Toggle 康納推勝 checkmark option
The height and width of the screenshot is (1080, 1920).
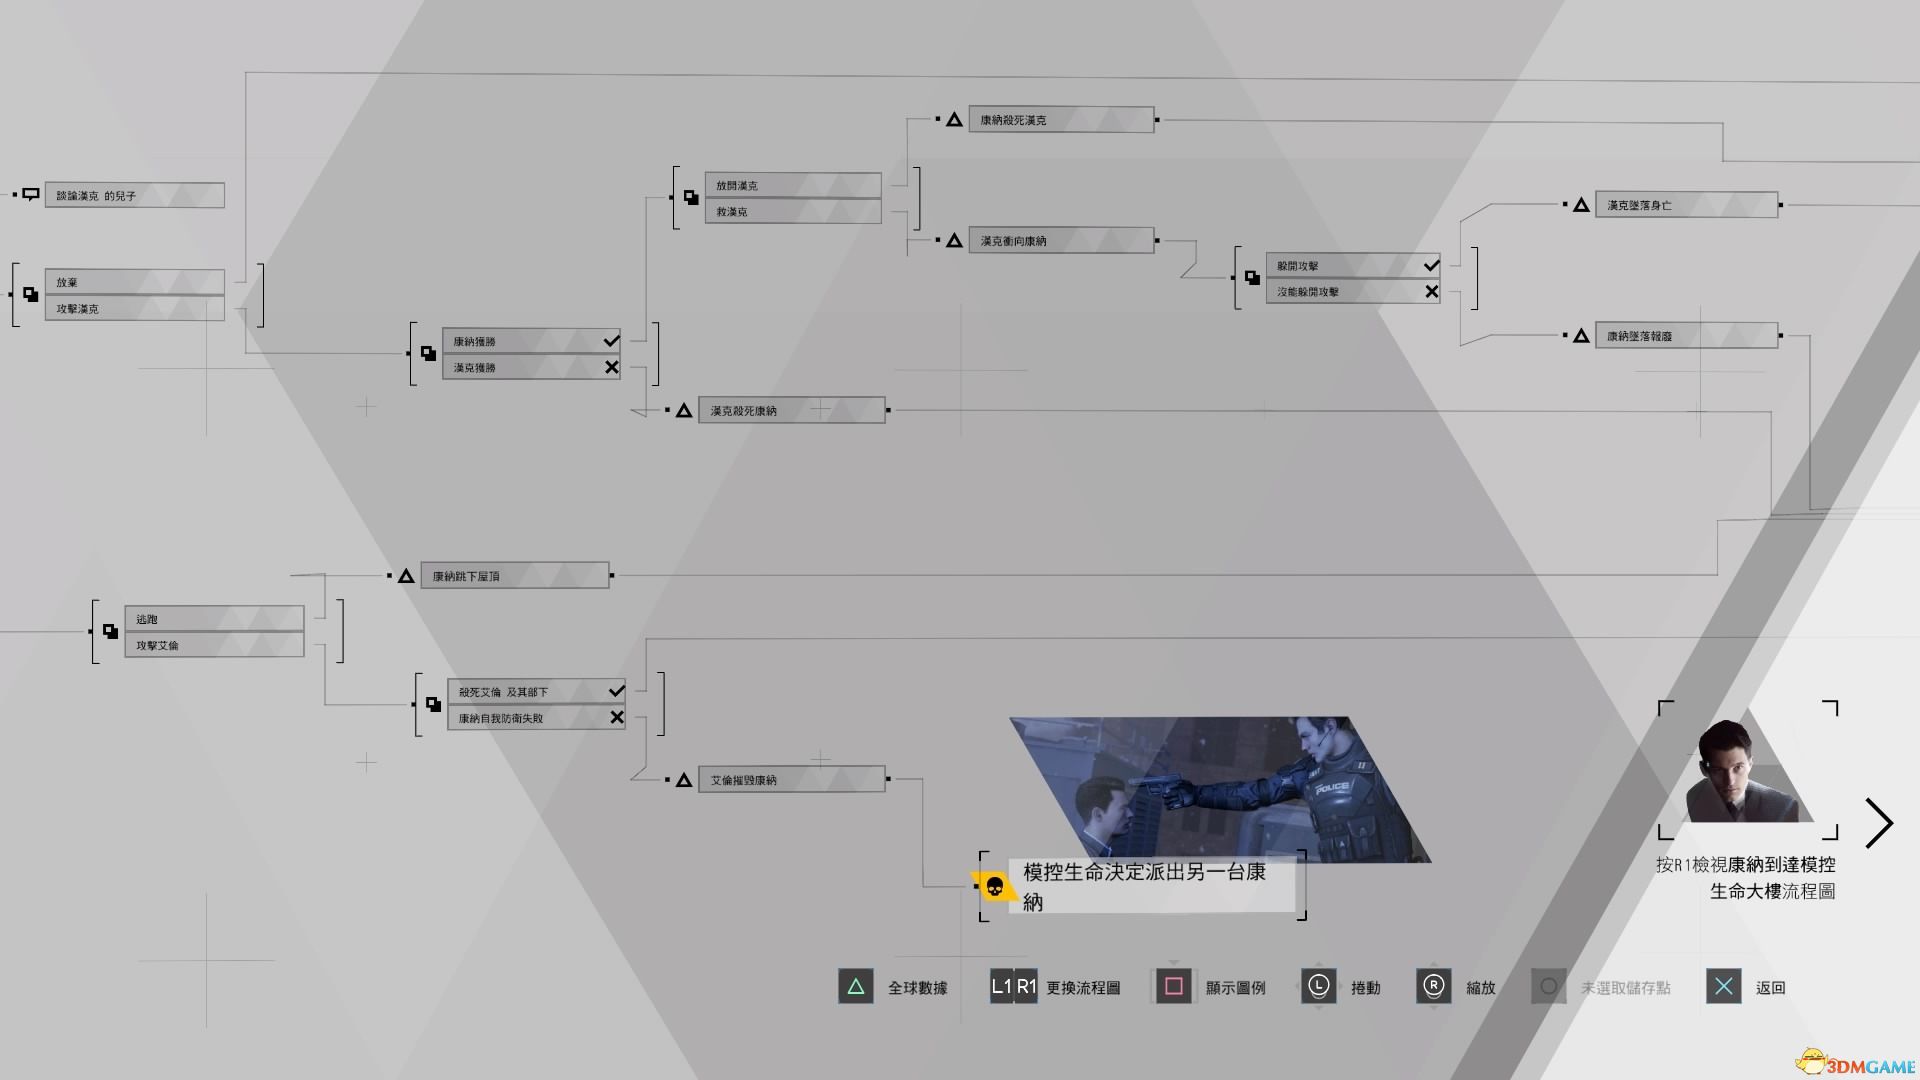pos(609,340)
